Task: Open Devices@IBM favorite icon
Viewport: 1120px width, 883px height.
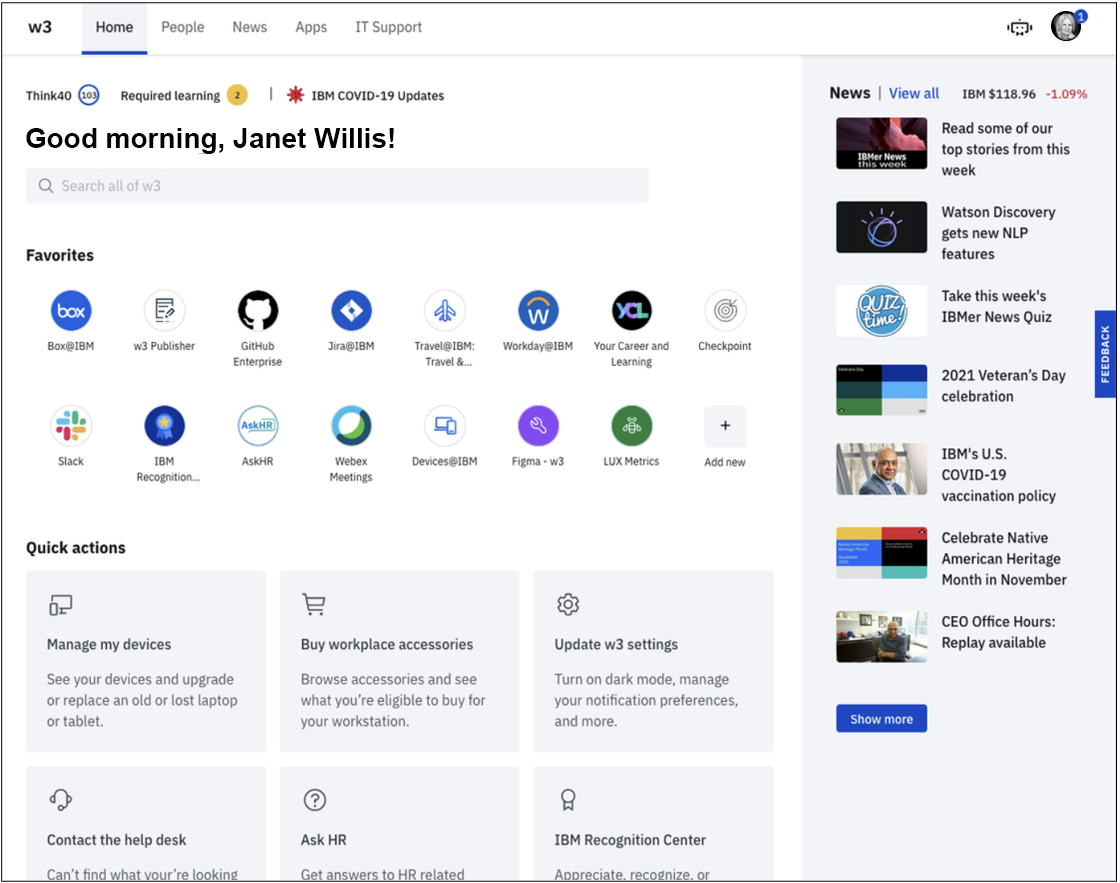Action: coord(445,426)
